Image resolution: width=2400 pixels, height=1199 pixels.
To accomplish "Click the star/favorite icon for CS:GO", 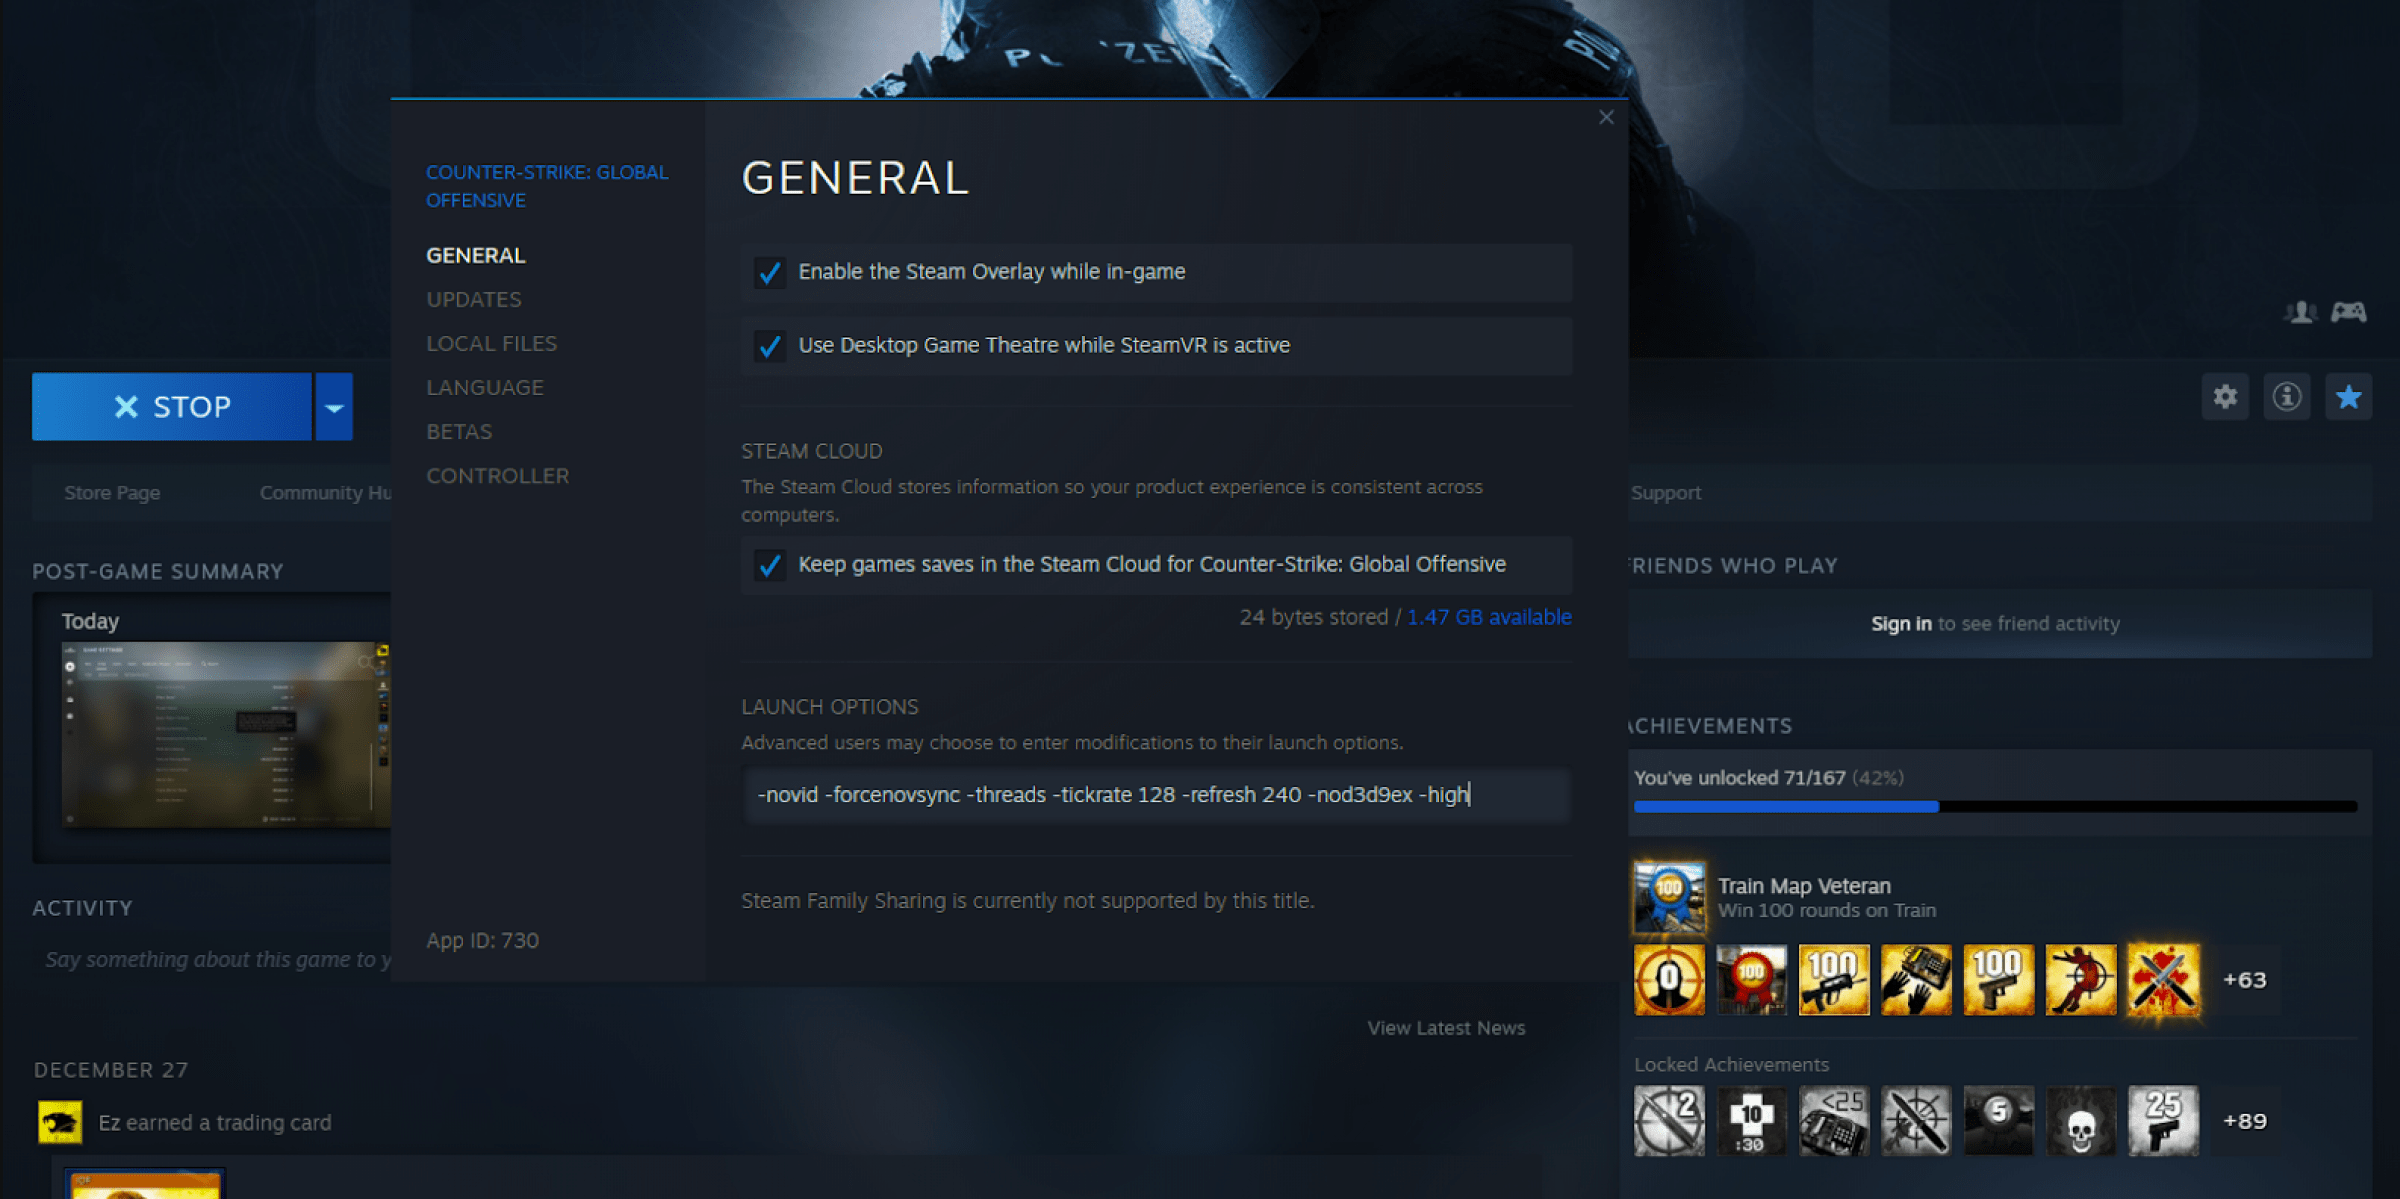I will tap(2353, 397).
